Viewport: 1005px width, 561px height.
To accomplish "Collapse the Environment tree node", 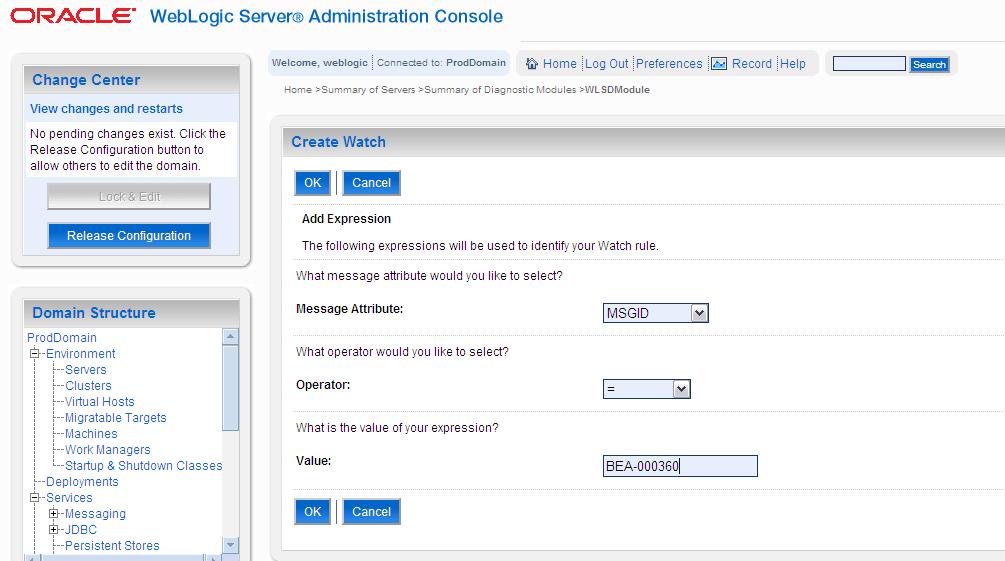I will pos(35,353).
